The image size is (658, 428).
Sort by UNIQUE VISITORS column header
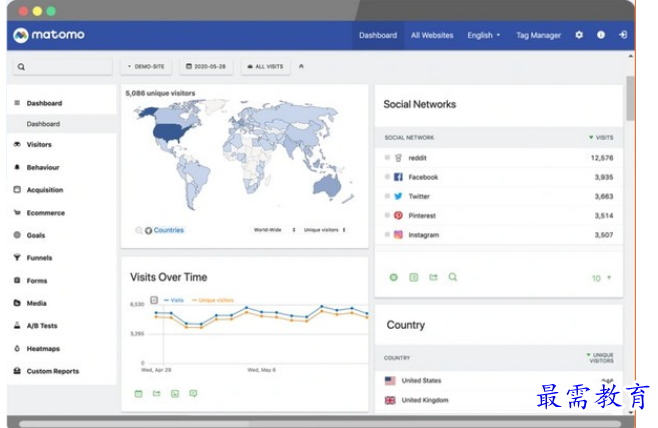[601, 358]
